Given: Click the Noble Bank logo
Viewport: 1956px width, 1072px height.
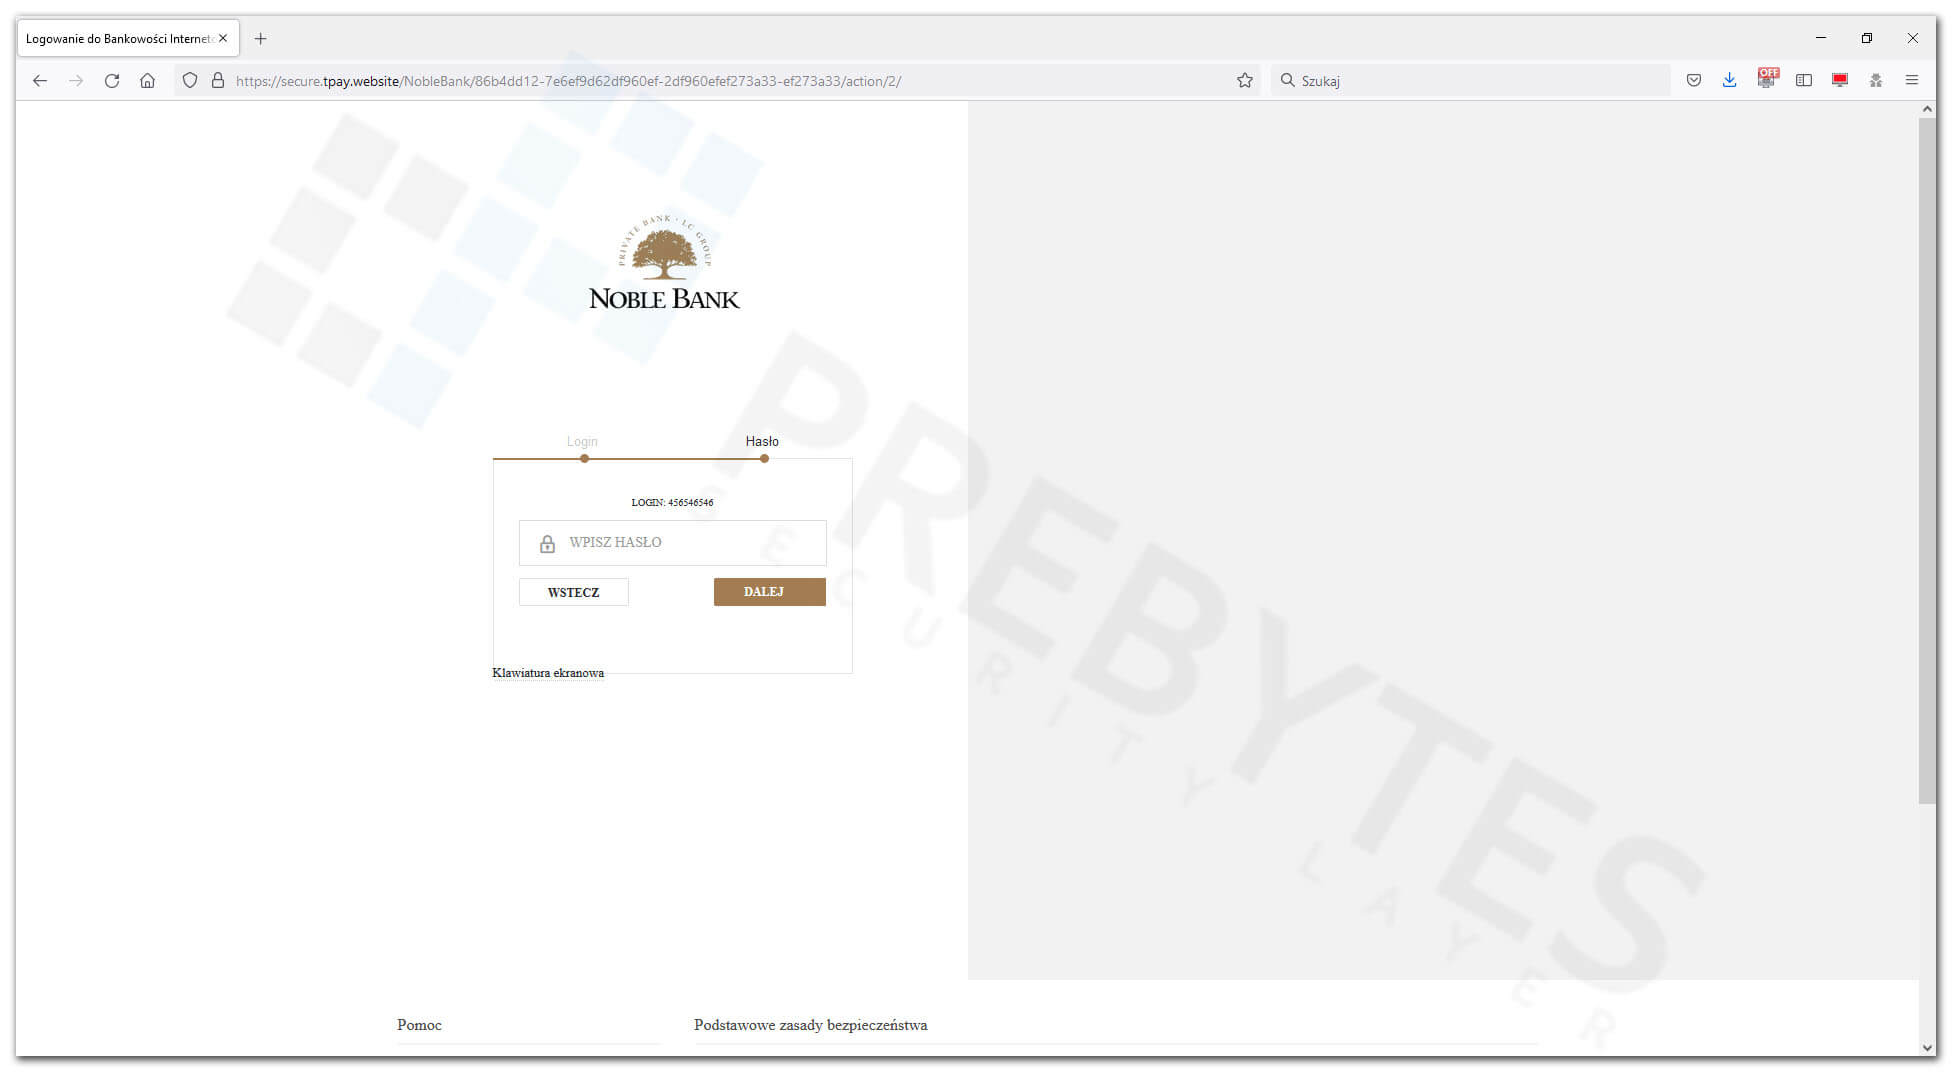Looking at the screenshot, I should coord(664,263).
